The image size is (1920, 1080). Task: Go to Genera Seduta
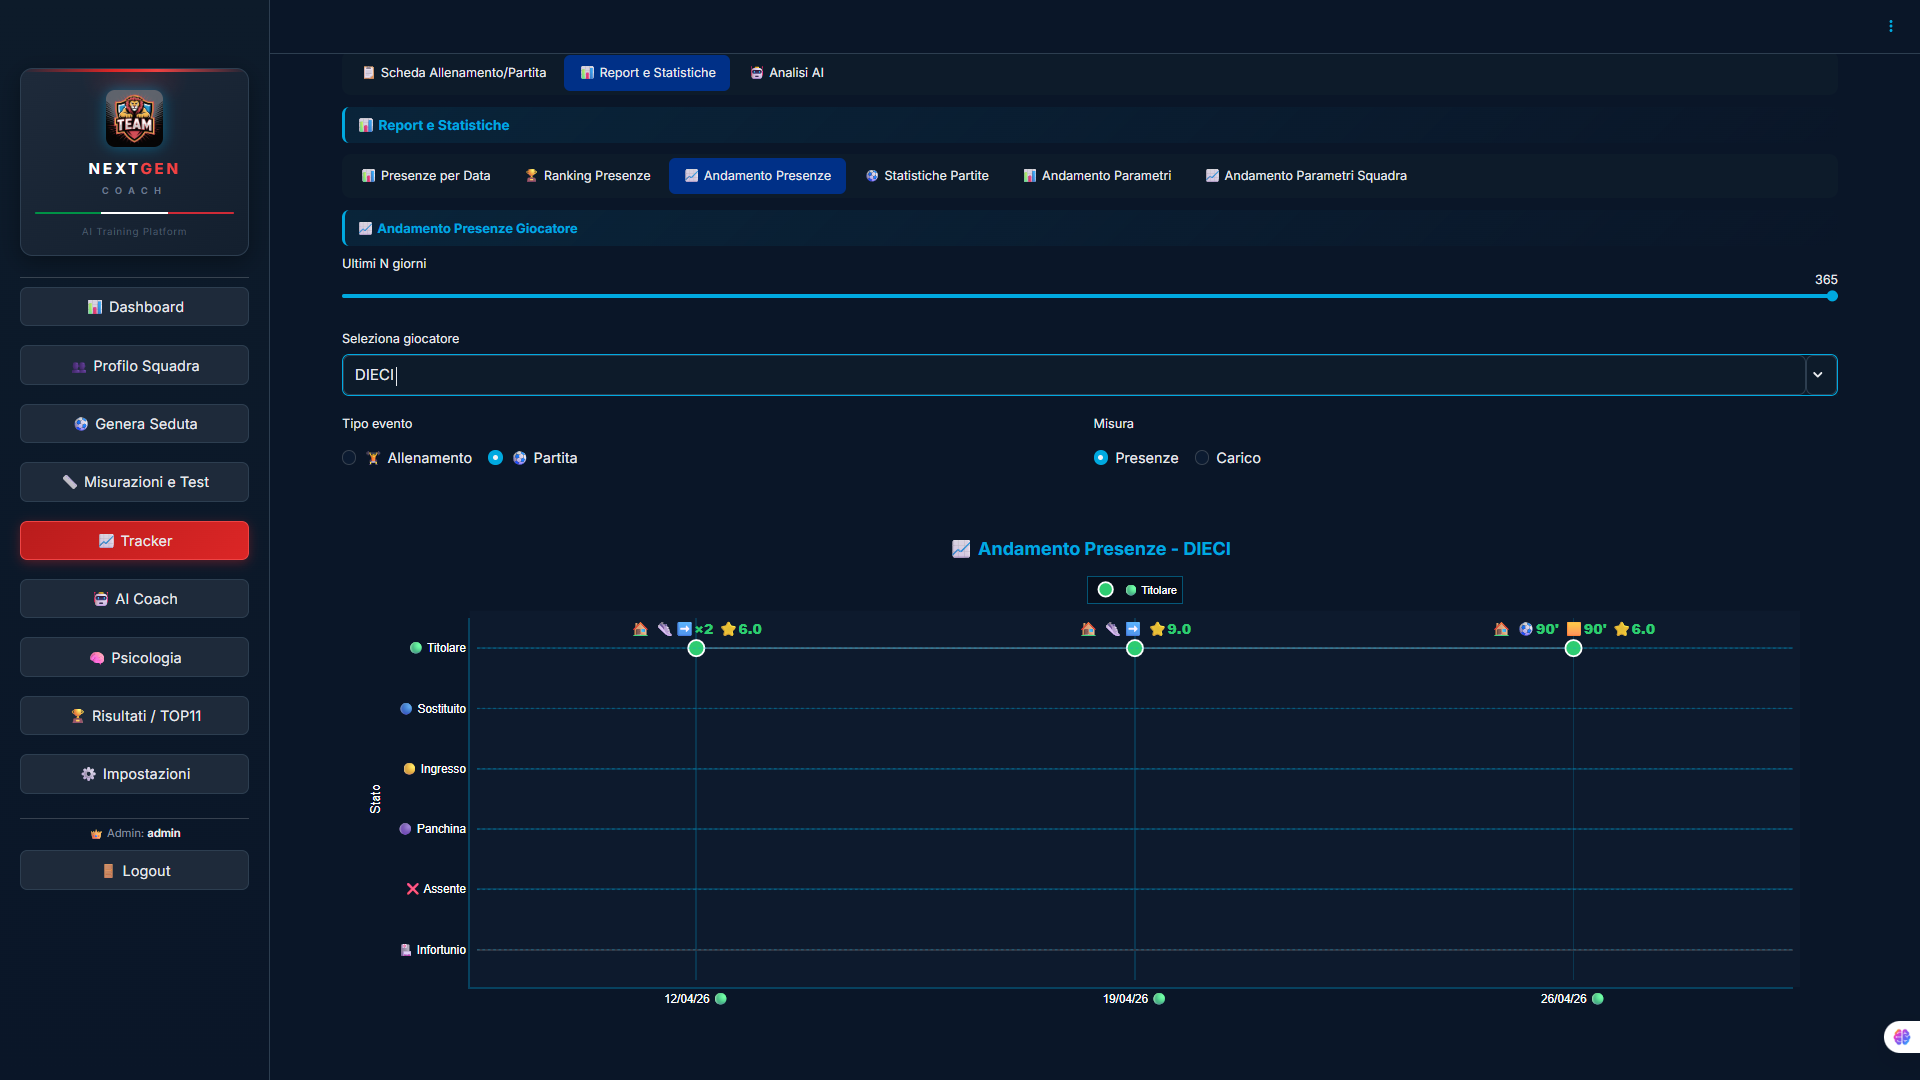click(x=134, y=424)
